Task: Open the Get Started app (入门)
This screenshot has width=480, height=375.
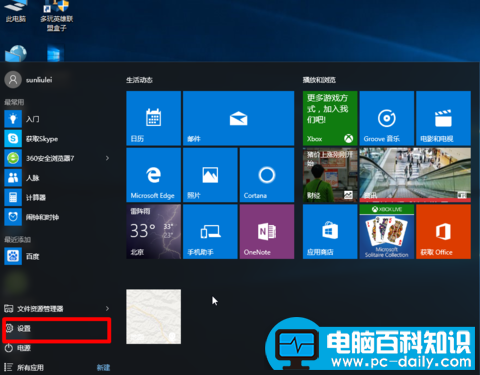Action: click(x=57, y=119)
